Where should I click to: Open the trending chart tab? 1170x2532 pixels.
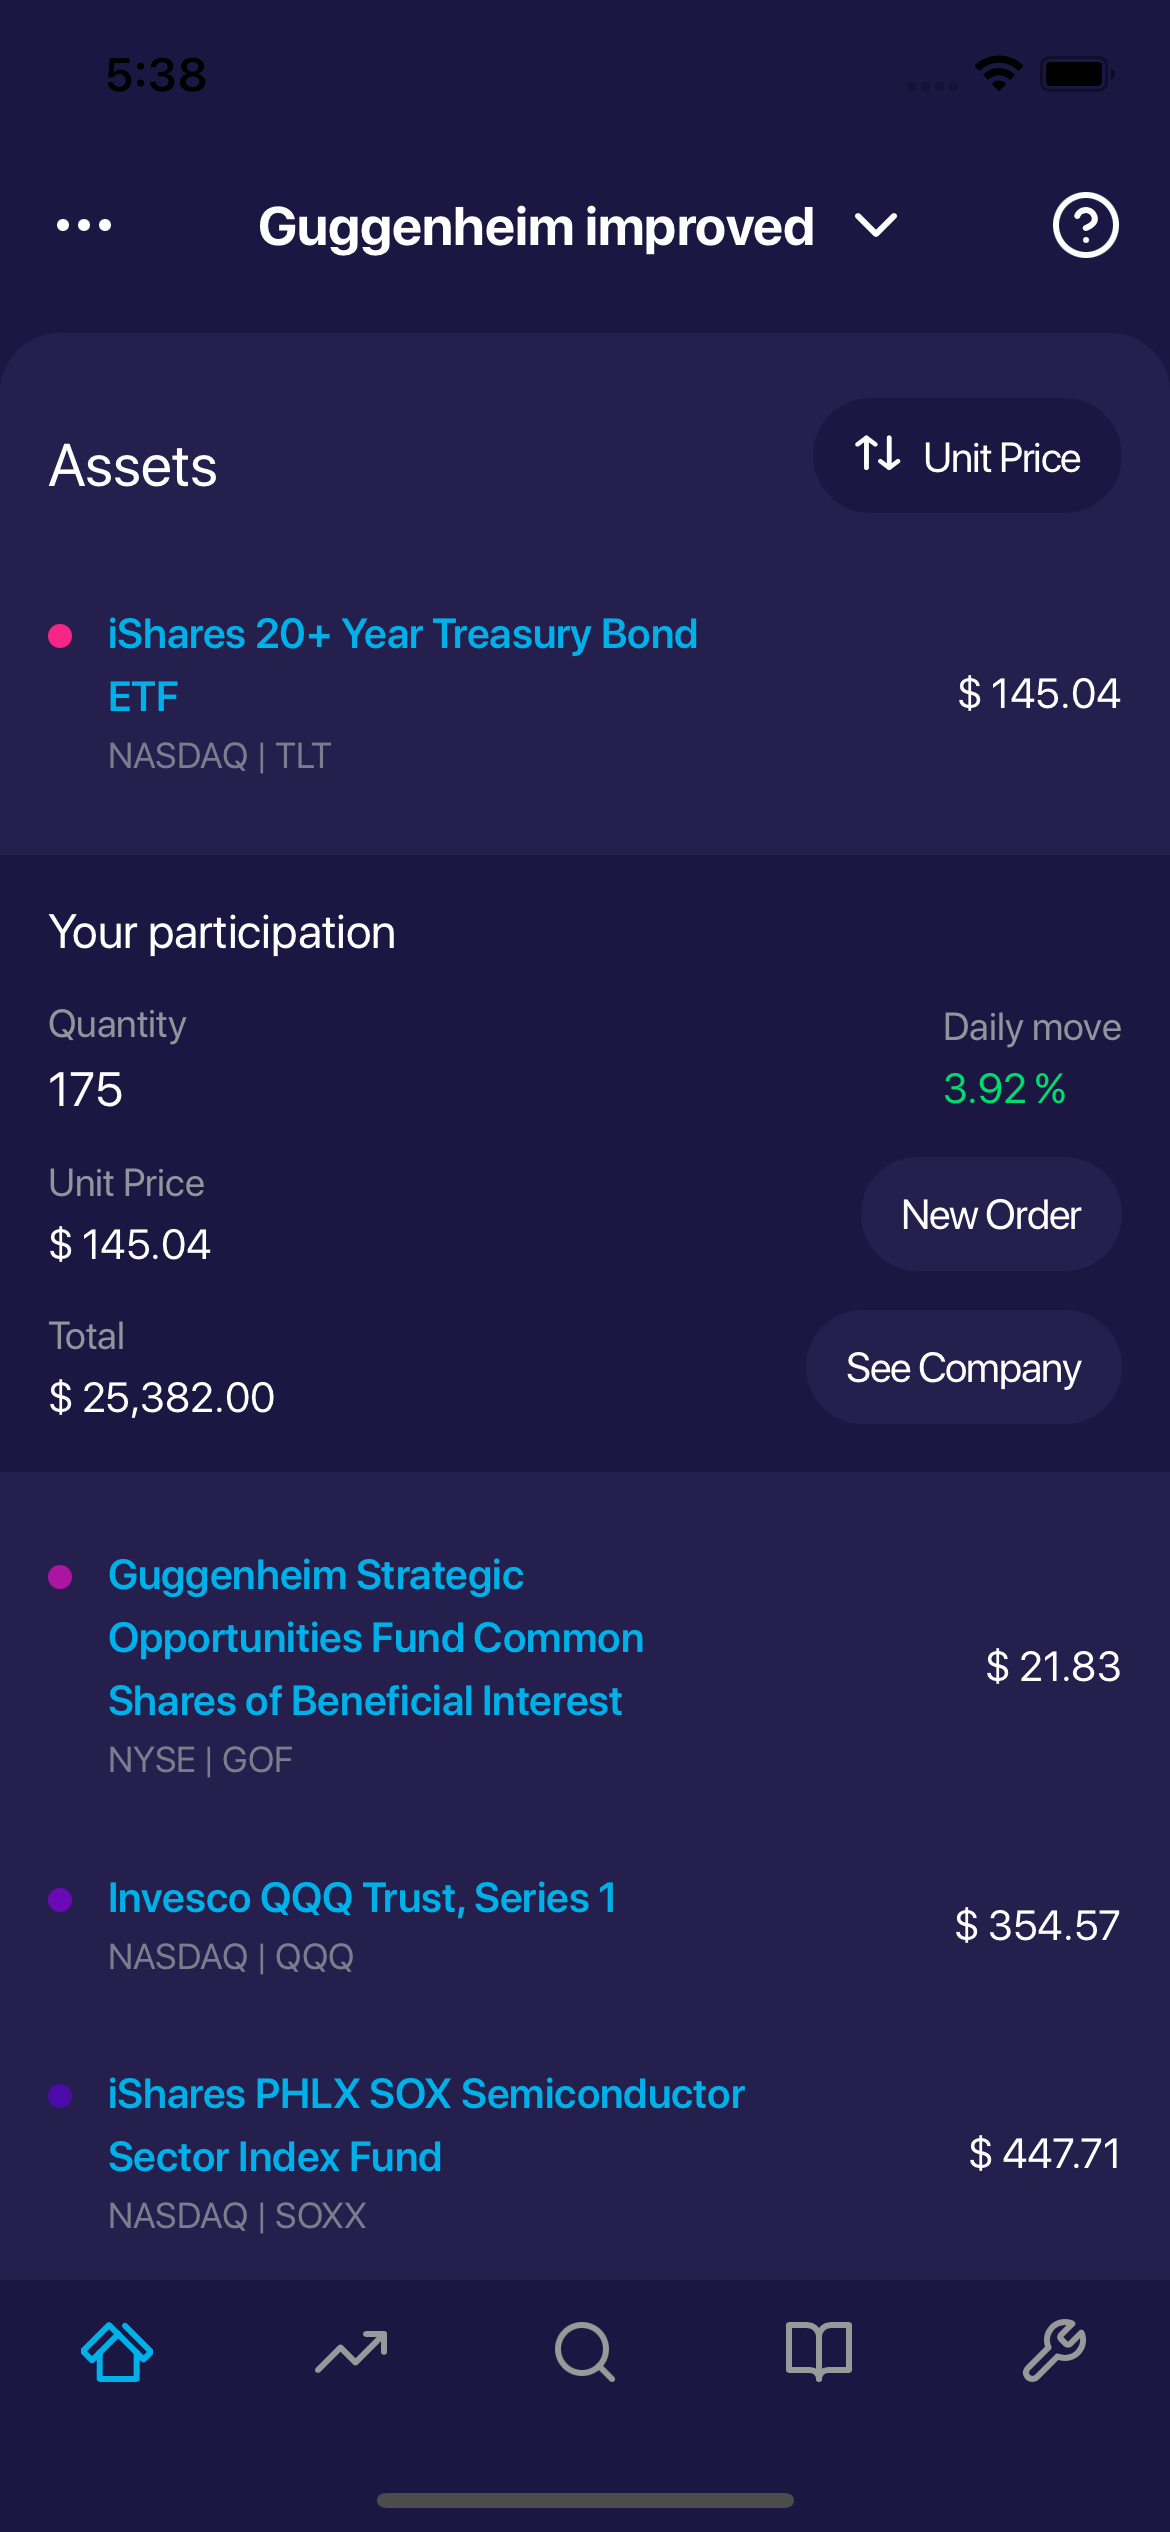pos(351,2351)
